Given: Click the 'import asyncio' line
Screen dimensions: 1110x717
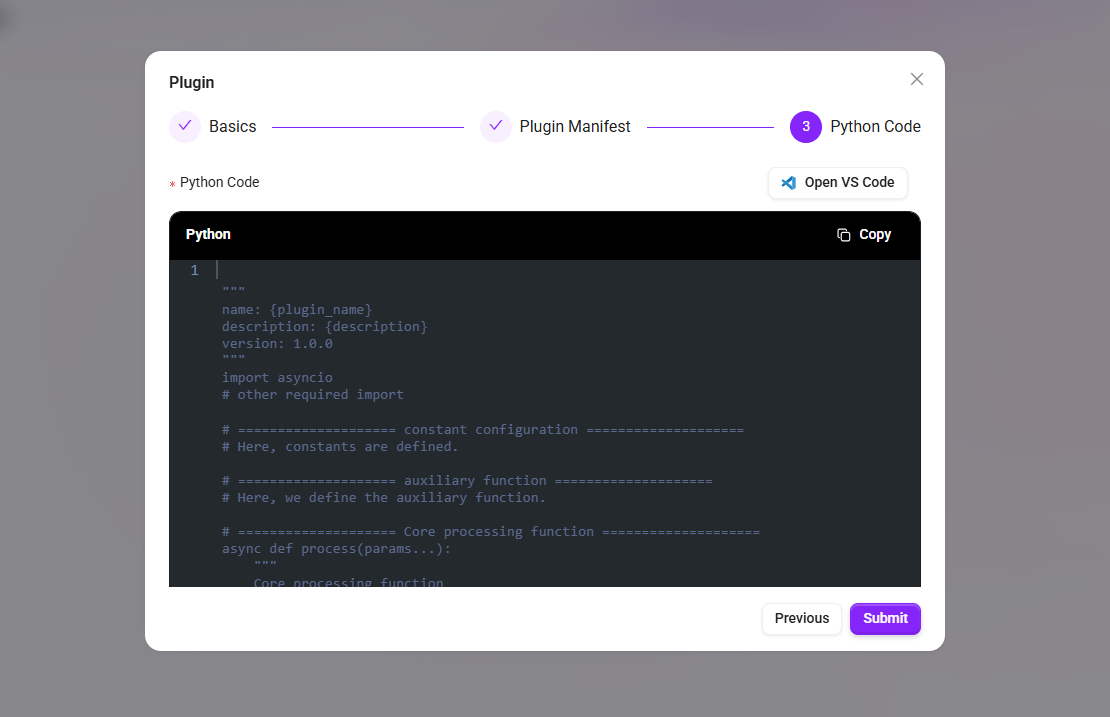Looking at the screenshot, I should 277,378.
